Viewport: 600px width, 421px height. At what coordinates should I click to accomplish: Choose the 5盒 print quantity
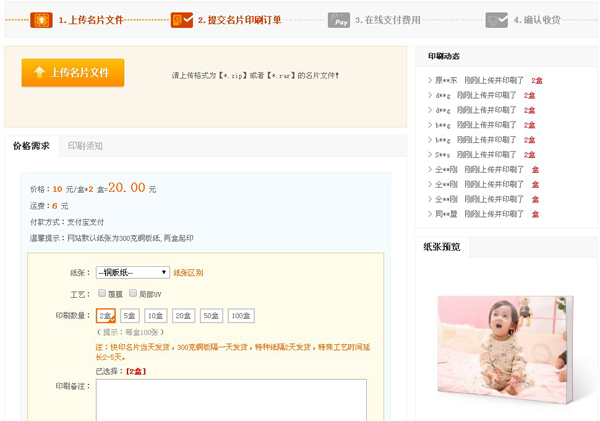coord(130,316)
